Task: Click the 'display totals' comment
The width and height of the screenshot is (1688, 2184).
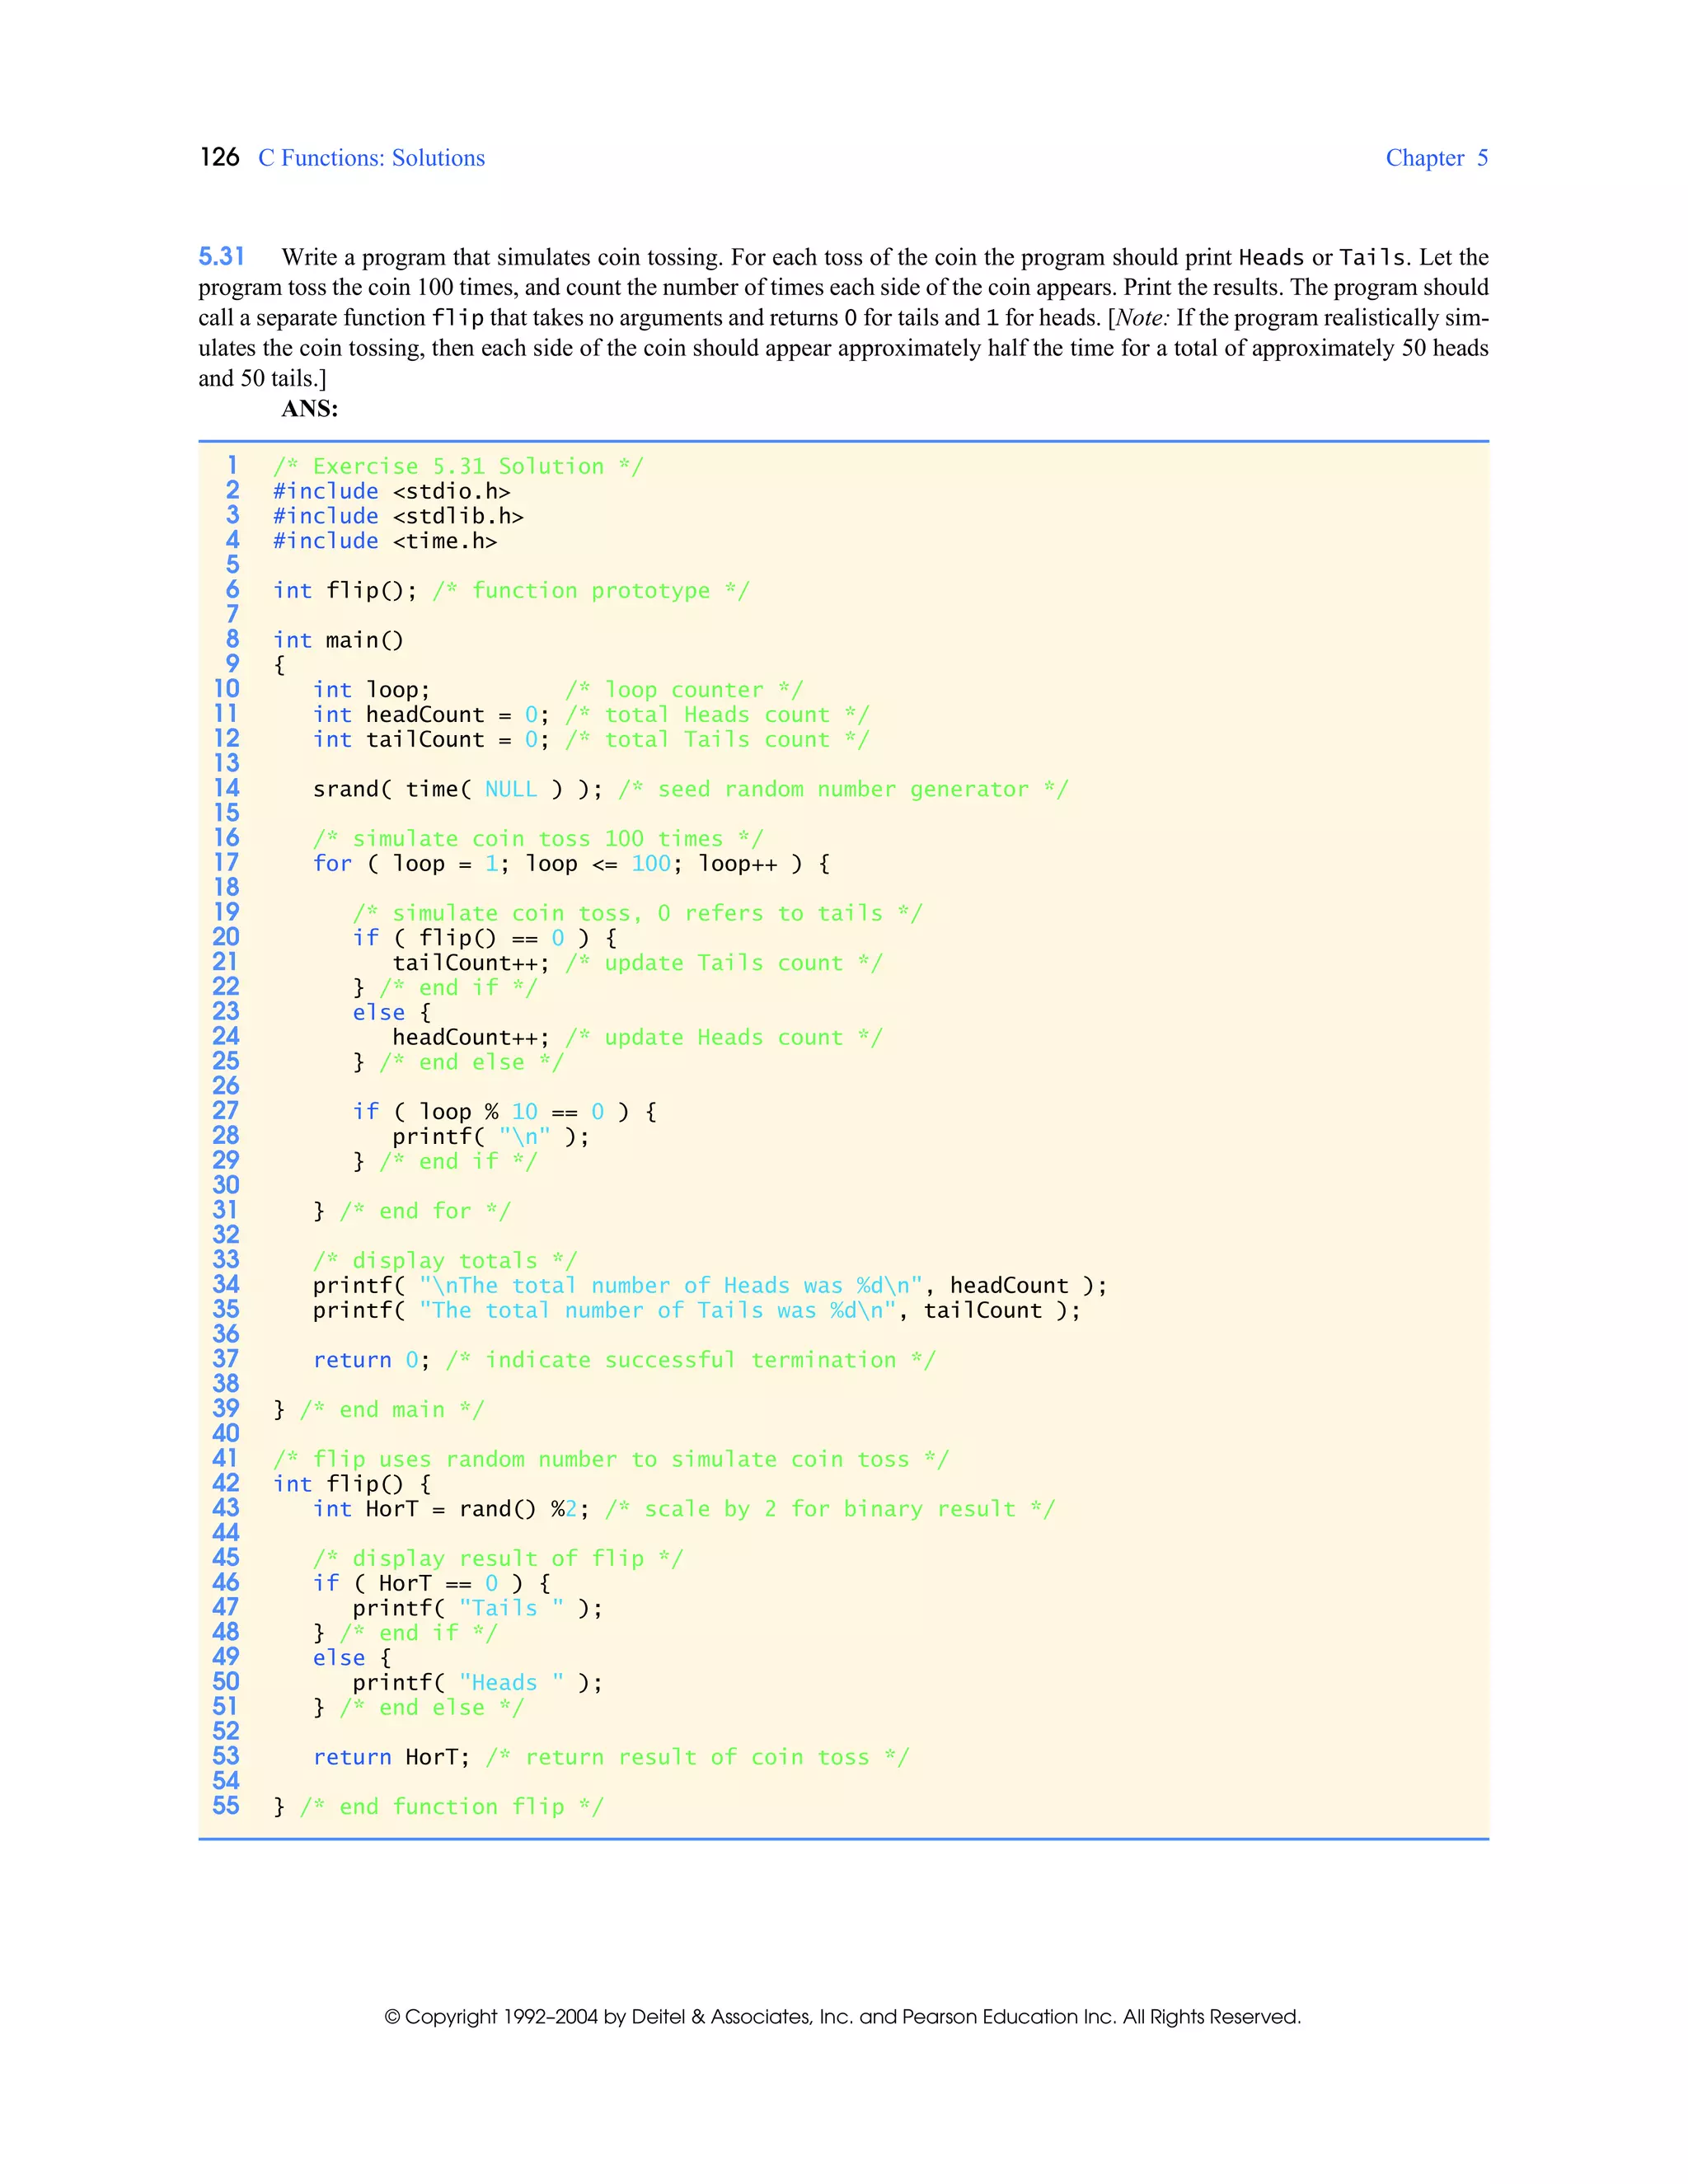Action: (445, 1261)
